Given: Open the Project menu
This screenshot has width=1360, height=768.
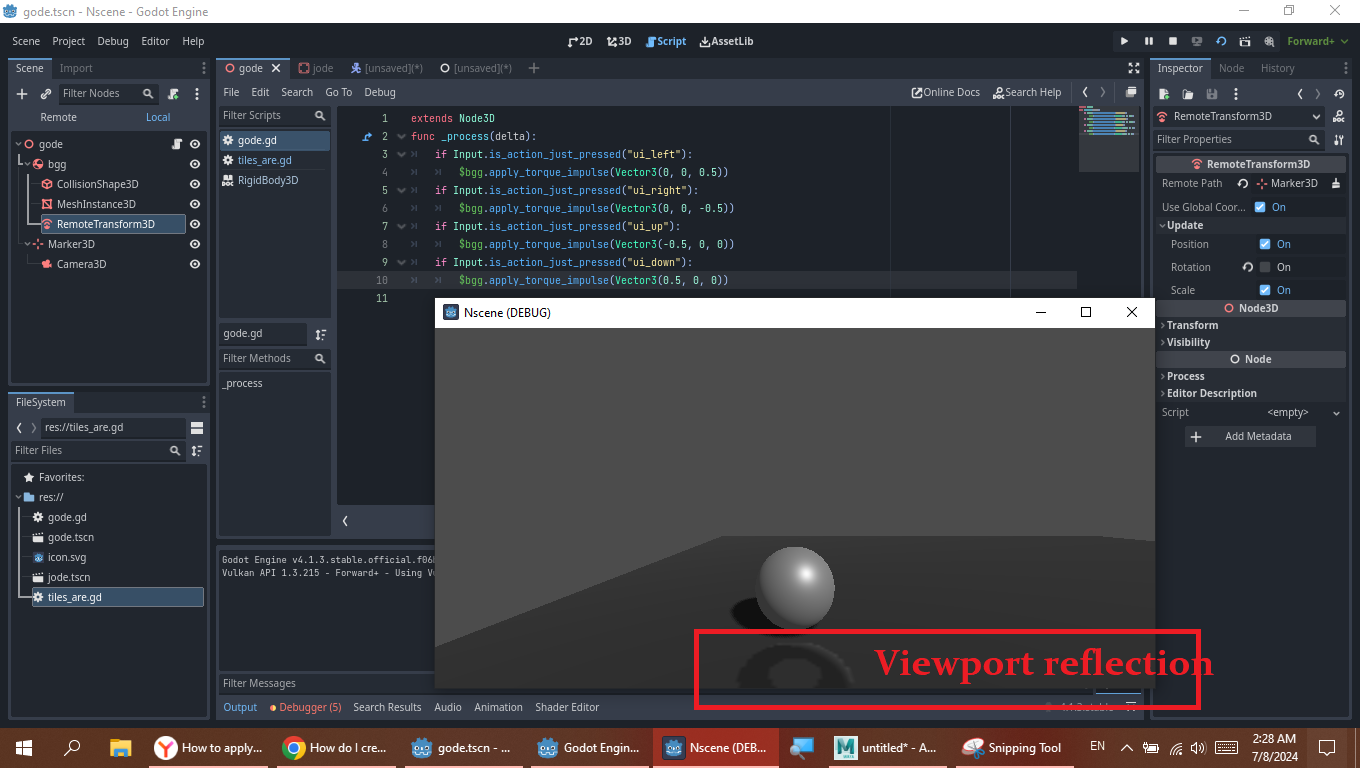Looking at the screenshot, I should tap(69, 41).
